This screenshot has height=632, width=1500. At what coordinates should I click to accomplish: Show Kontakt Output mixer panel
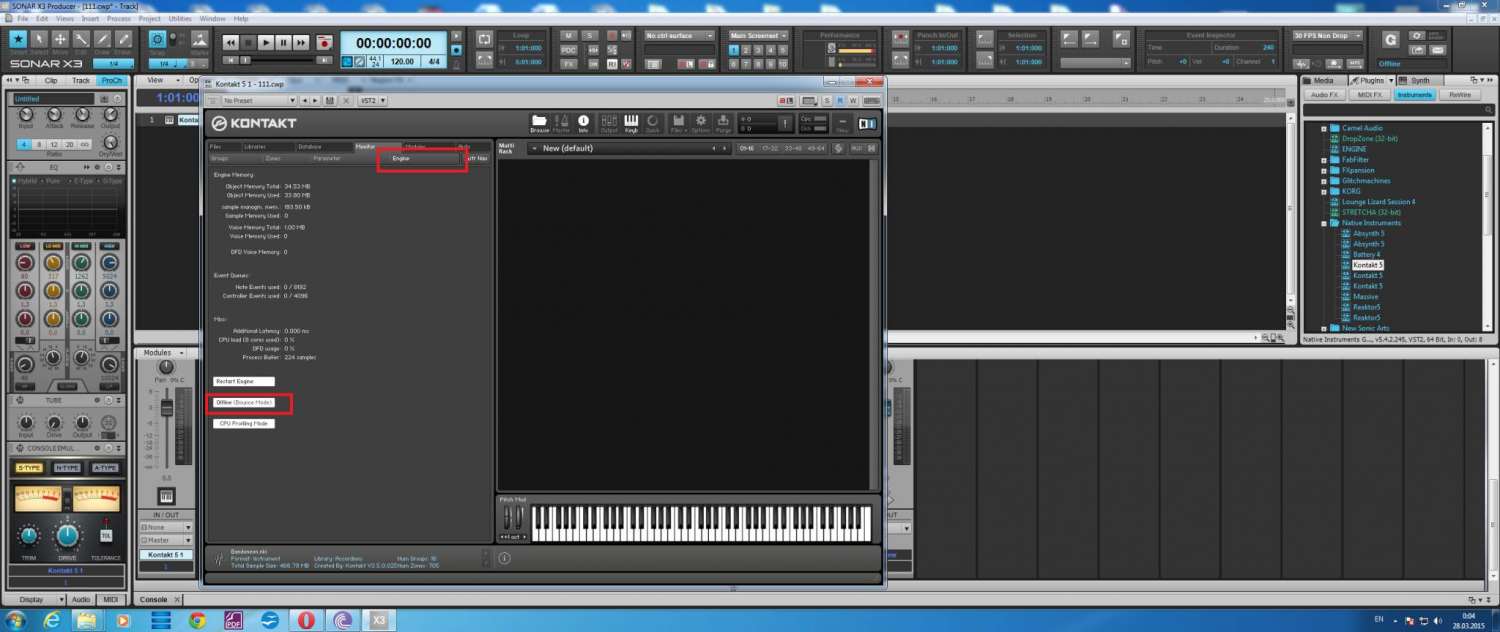click(x=609, y=122)
